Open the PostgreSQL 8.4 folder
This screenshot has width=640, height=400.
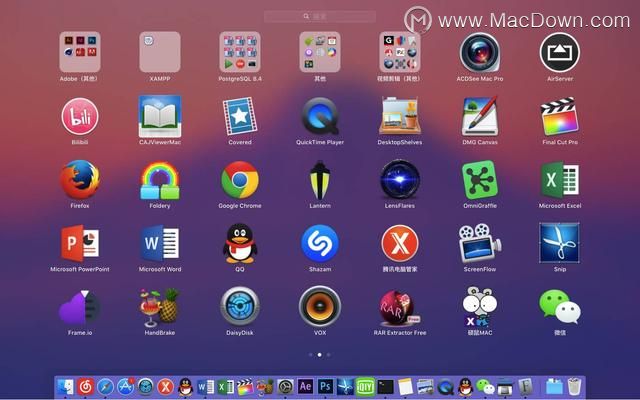240,52
